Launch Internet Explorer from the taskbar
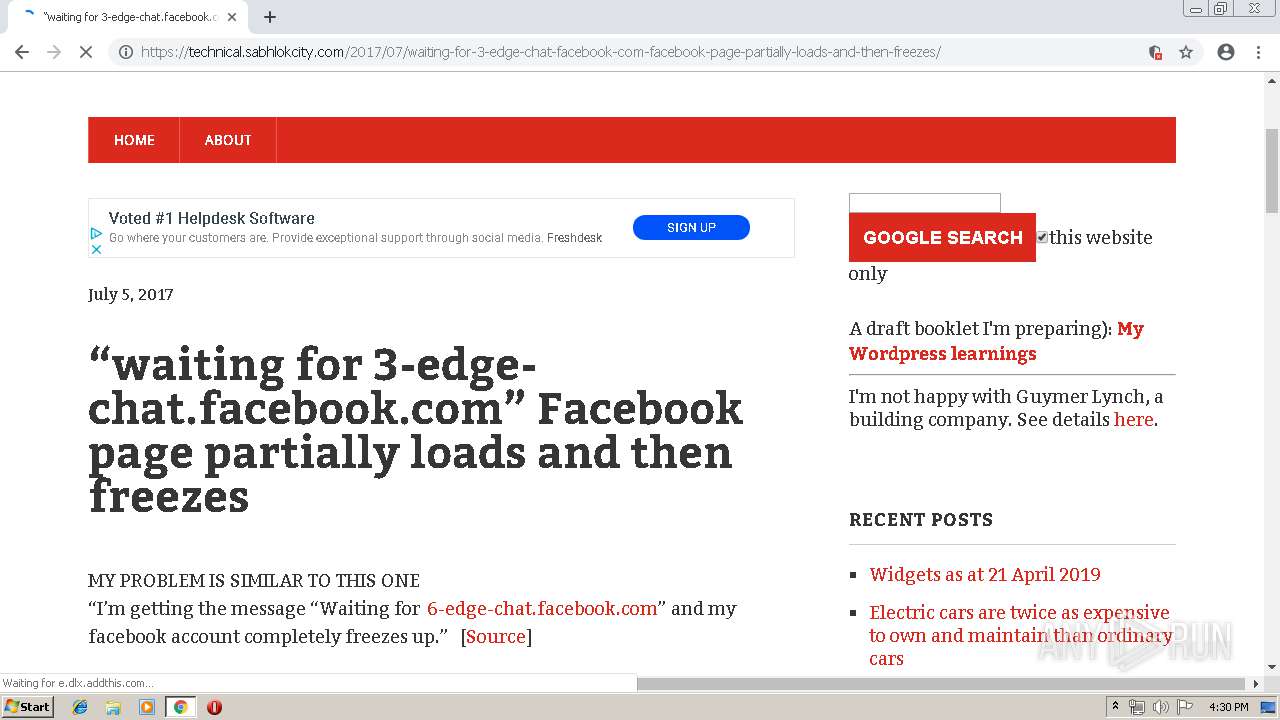 (80, 707)
